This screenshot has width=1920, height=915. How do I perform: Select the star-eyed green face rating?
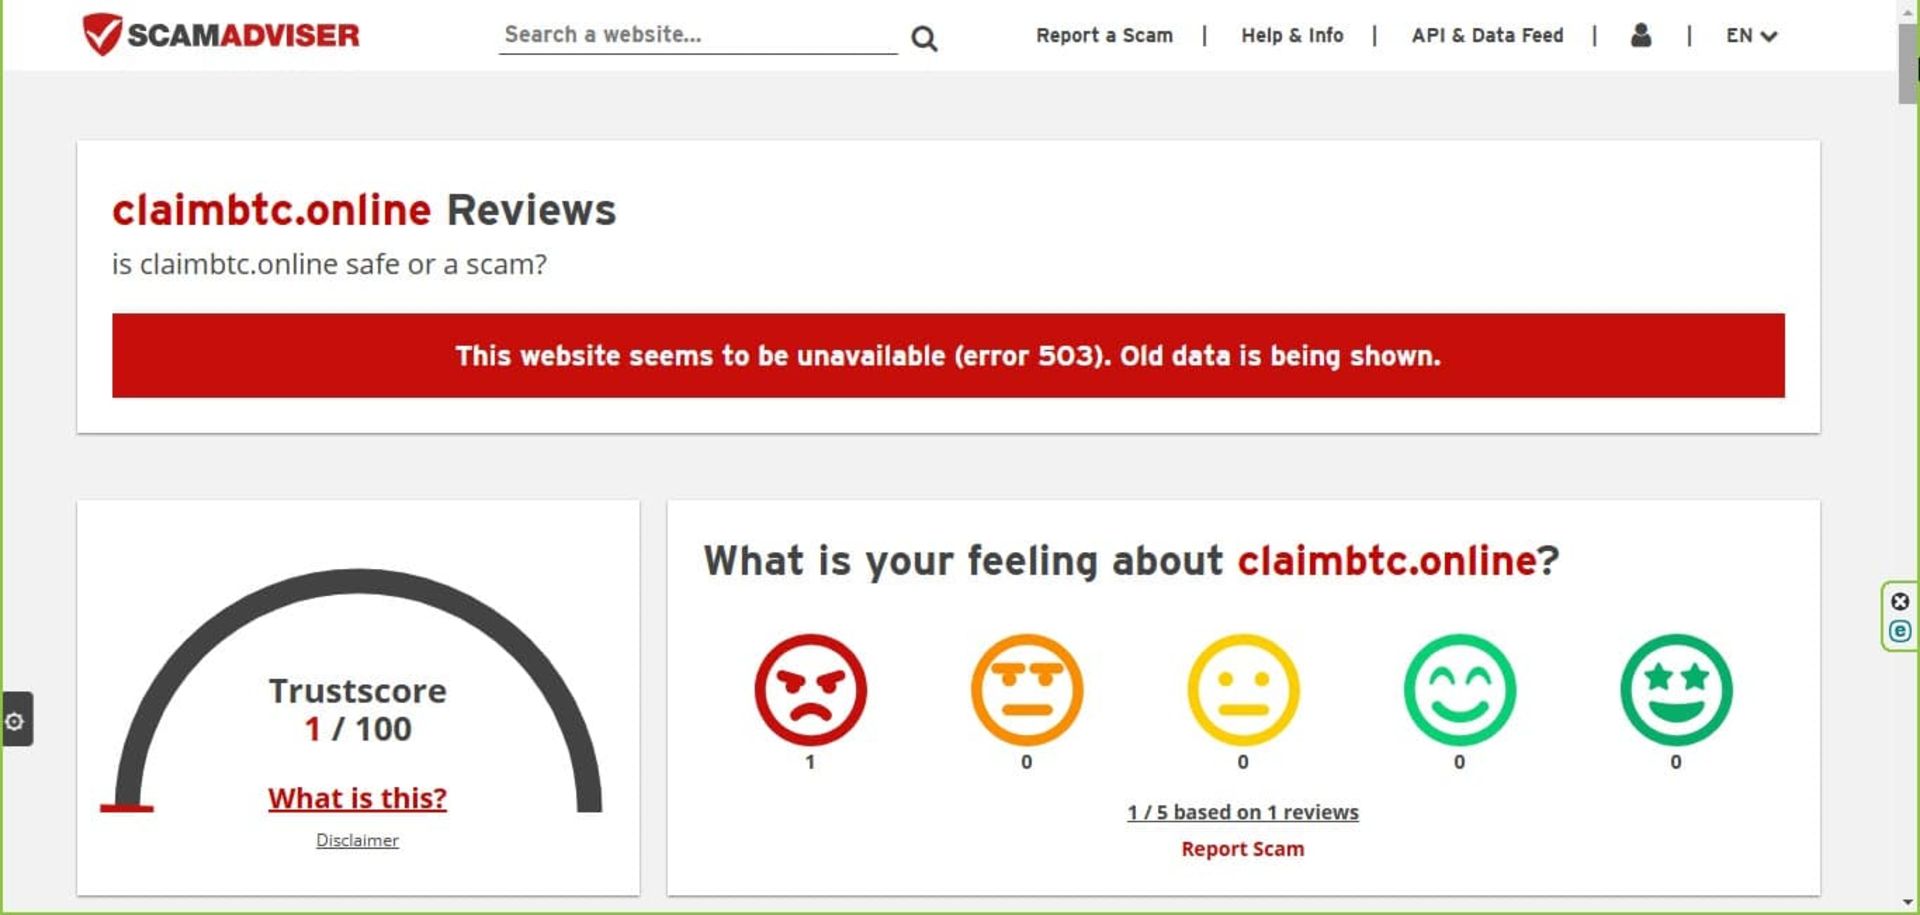[1676, 690]
